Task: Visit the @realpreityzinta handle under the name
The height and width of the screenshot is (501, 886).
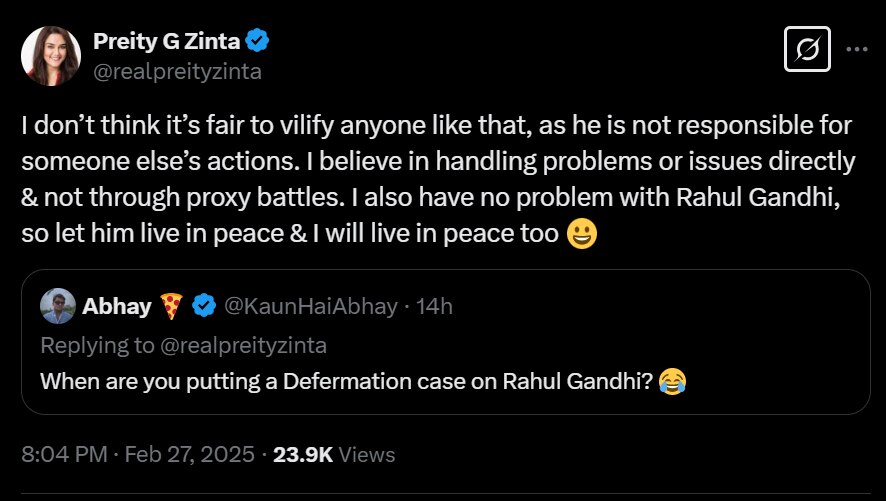Action: coord(178,70)
